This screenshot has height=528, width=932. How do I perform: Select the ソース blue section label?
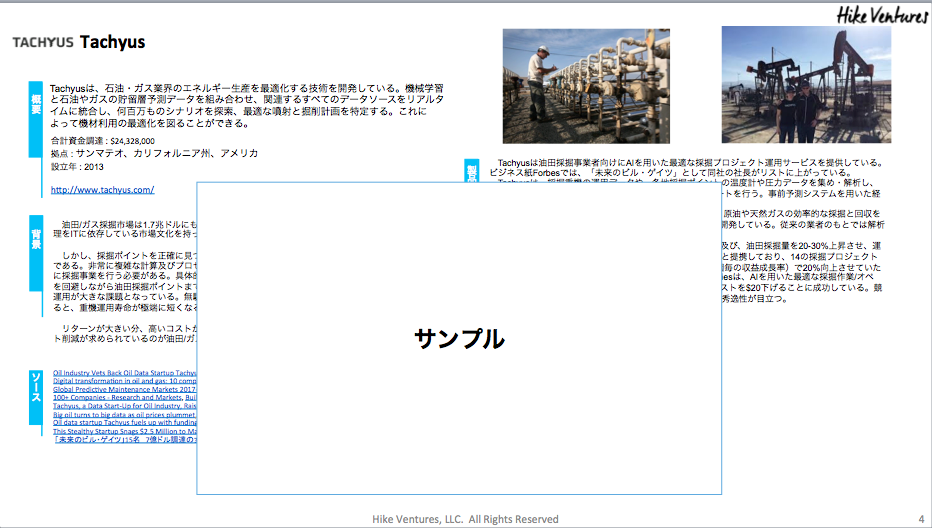(x=36, y=397)
